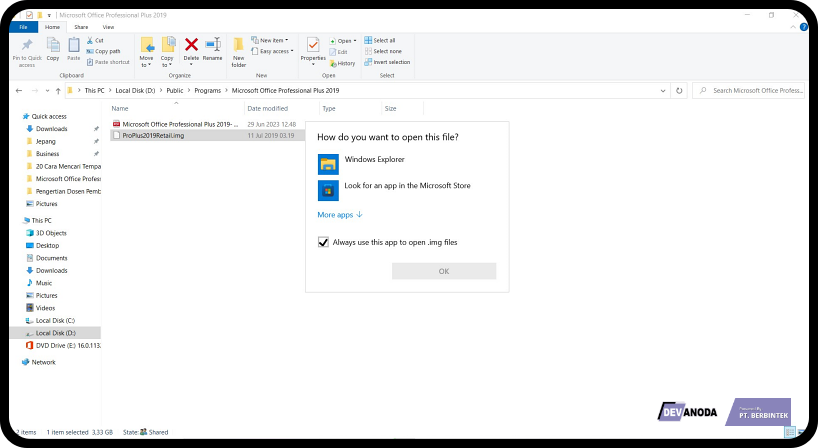This screenshot has height=448, width=818.
Task: Select the ProPlus2019Retail.img file
Action: pyautogui.click(x=207, y=136)
